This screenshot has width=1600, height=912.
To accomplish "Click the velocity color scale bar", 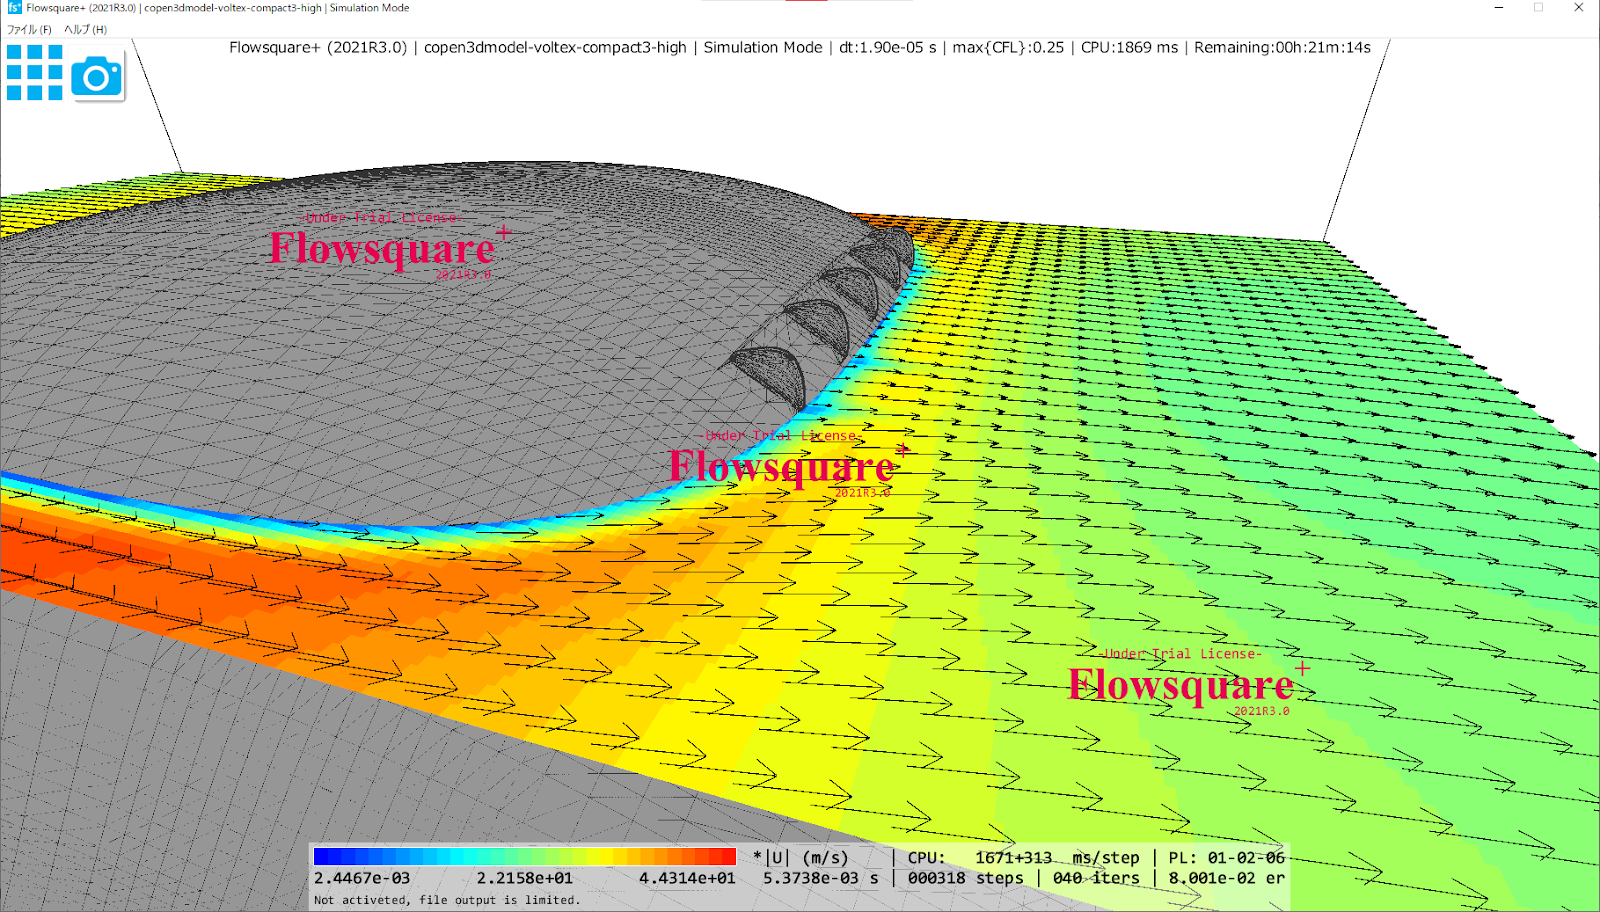I will 525,856.
